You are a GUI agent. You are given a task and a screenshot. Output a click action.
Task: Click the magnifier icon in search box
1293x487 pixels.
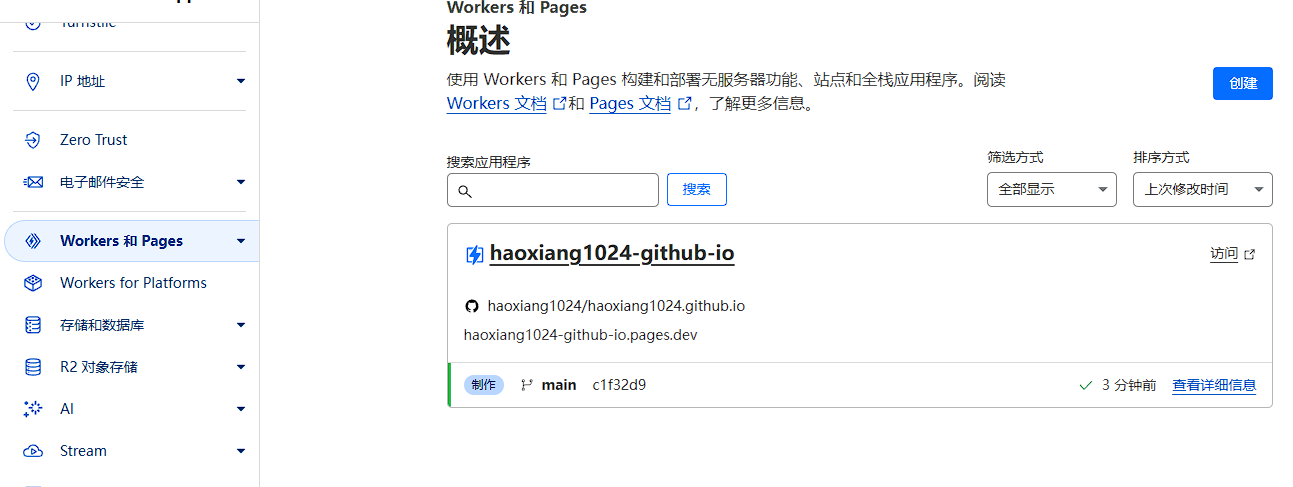(x=465, y=191)
